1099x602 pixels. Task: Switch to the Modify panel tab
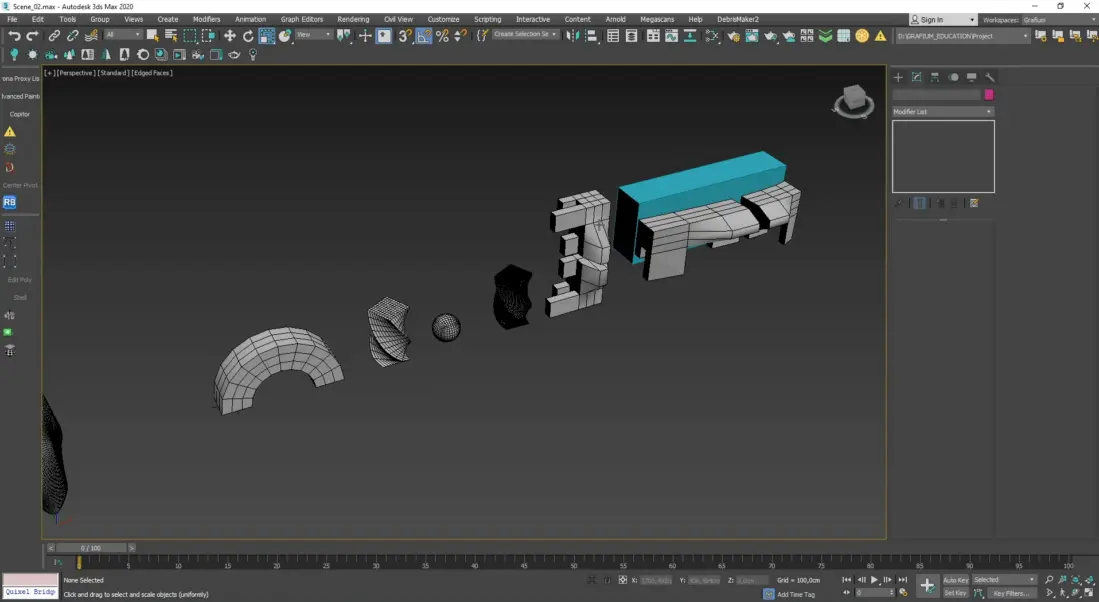tap(916, 77)
